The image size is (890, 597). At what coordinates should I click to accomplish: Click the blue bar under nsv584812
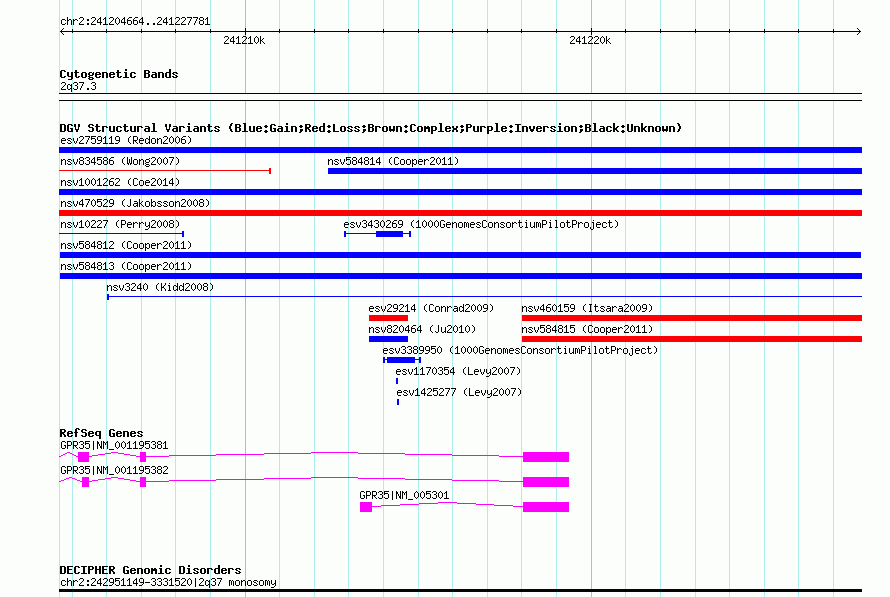click(x=460, y=255)
